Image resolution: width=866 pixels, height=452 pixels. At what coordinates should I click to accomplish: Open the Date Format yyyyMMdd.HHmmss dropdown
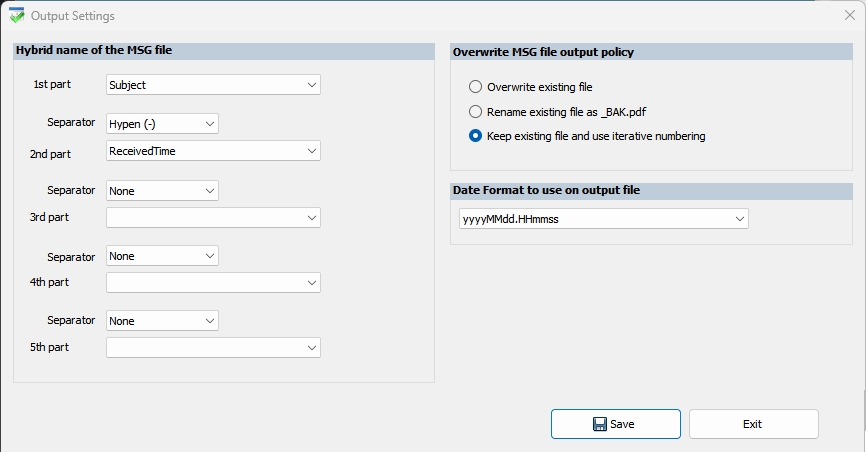604,219
